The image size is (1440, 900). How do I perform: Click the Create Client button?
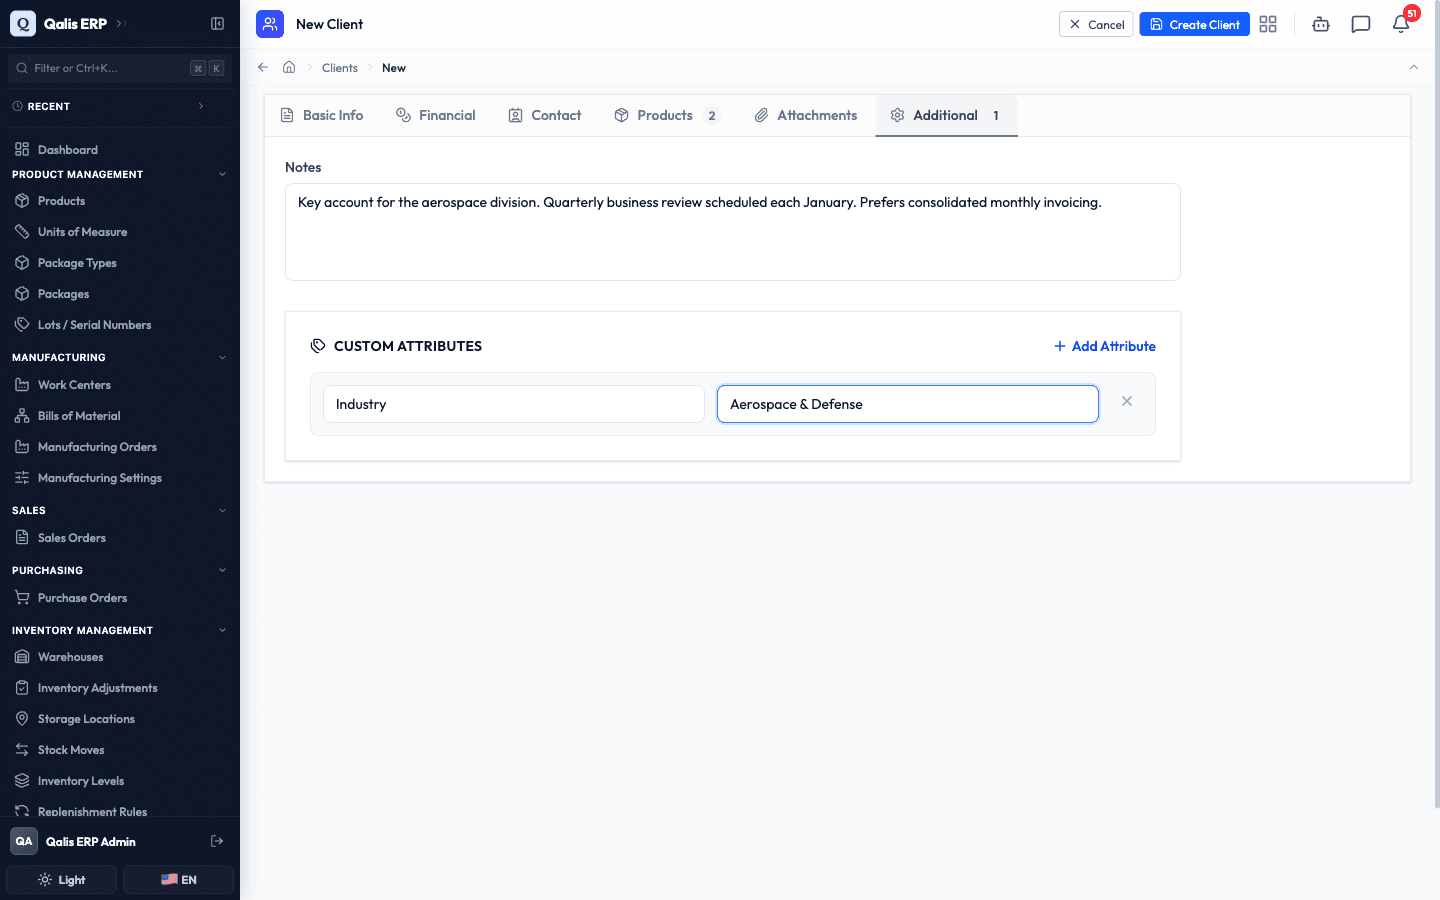tap(1195, 24)
